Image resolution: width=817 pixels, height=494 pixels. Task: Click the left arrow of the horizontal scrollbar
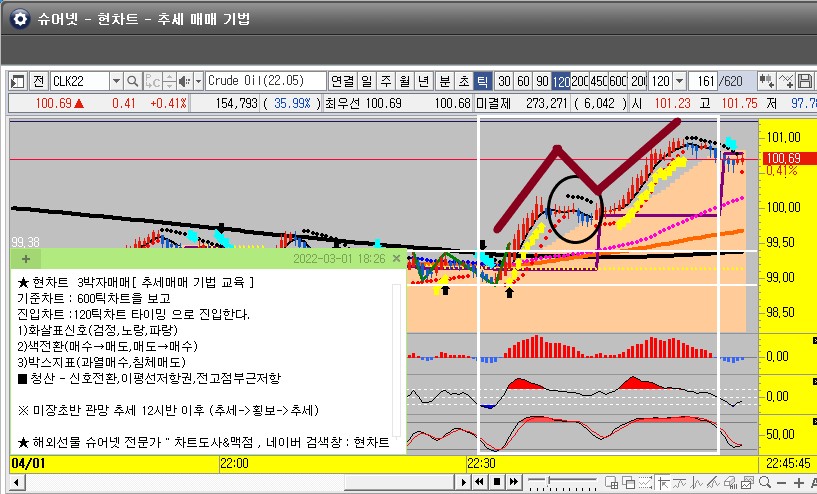point(17,482)
